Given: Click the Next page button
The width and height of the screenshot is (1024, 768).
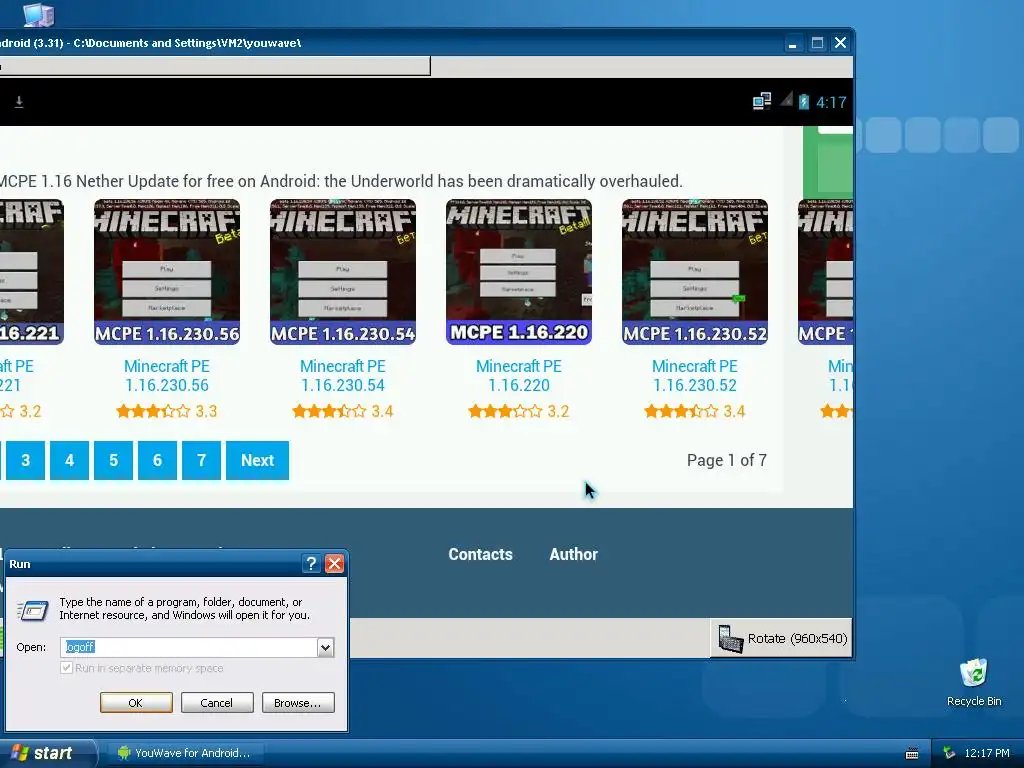Looking at the screenshot, I should pyautogui.click(x=257, y=460).
